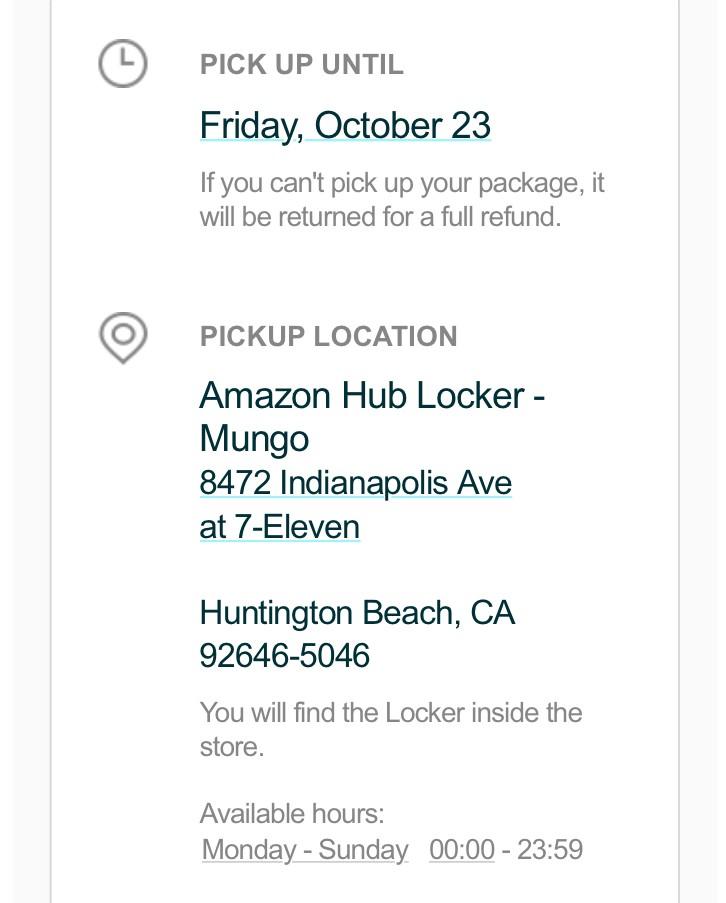
Task: Select the PICKUP LOCATION heading
Action: pos(328,336)
